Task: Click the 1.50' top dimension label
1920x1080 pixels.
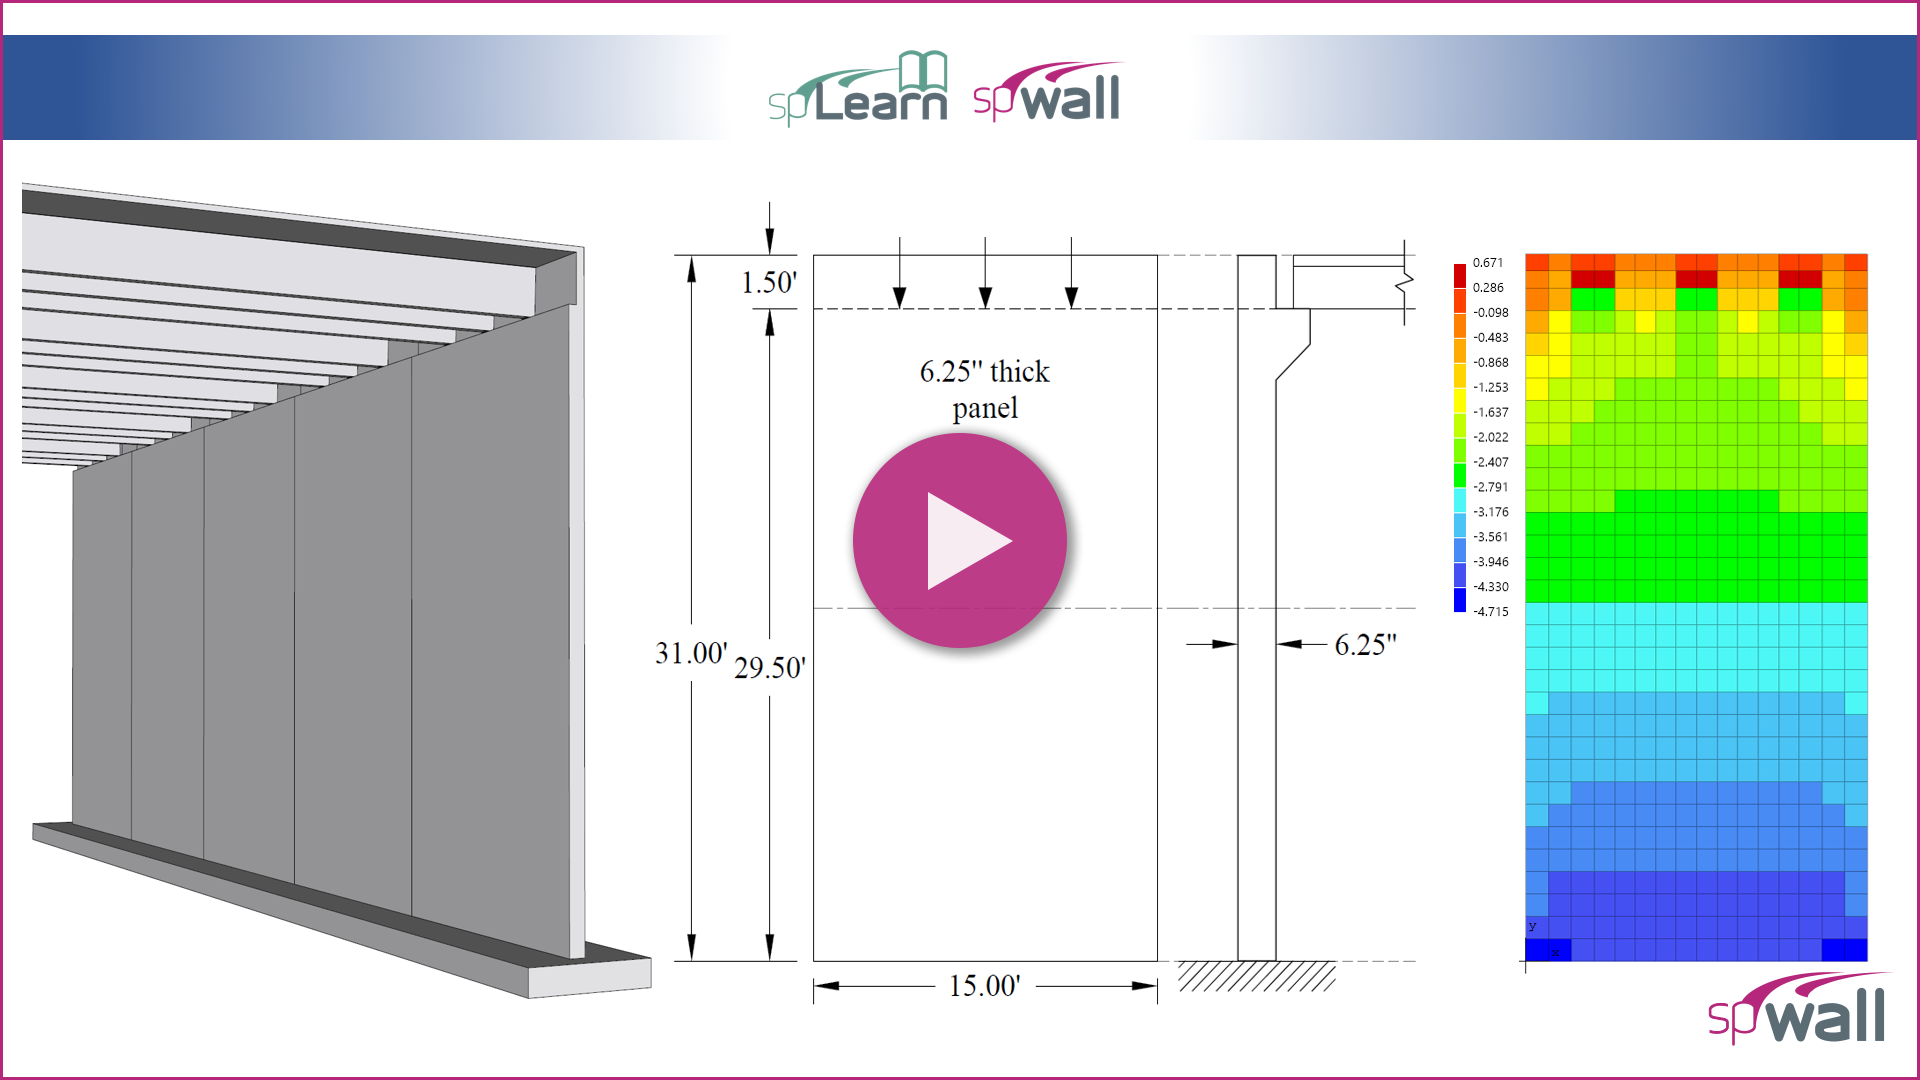Action: [768, 283]
